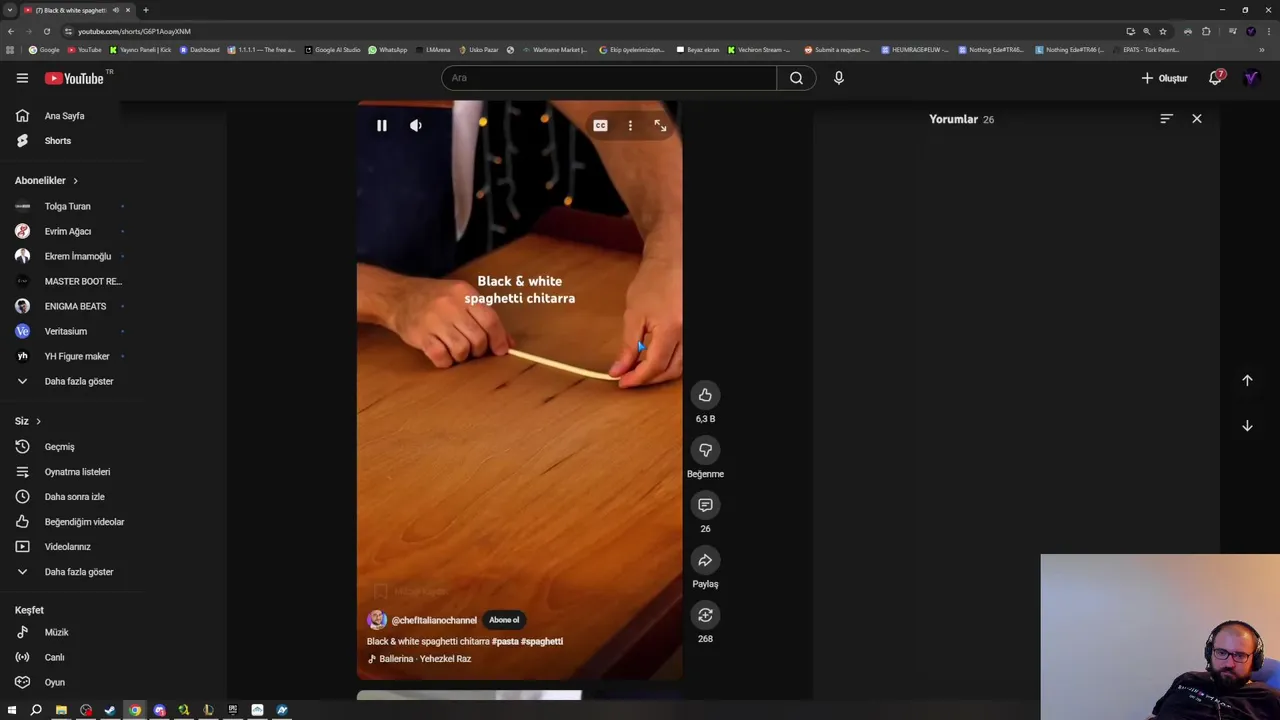The image size is (1280, 720).
Task: Open Videolarınız page
Action: 68,547
